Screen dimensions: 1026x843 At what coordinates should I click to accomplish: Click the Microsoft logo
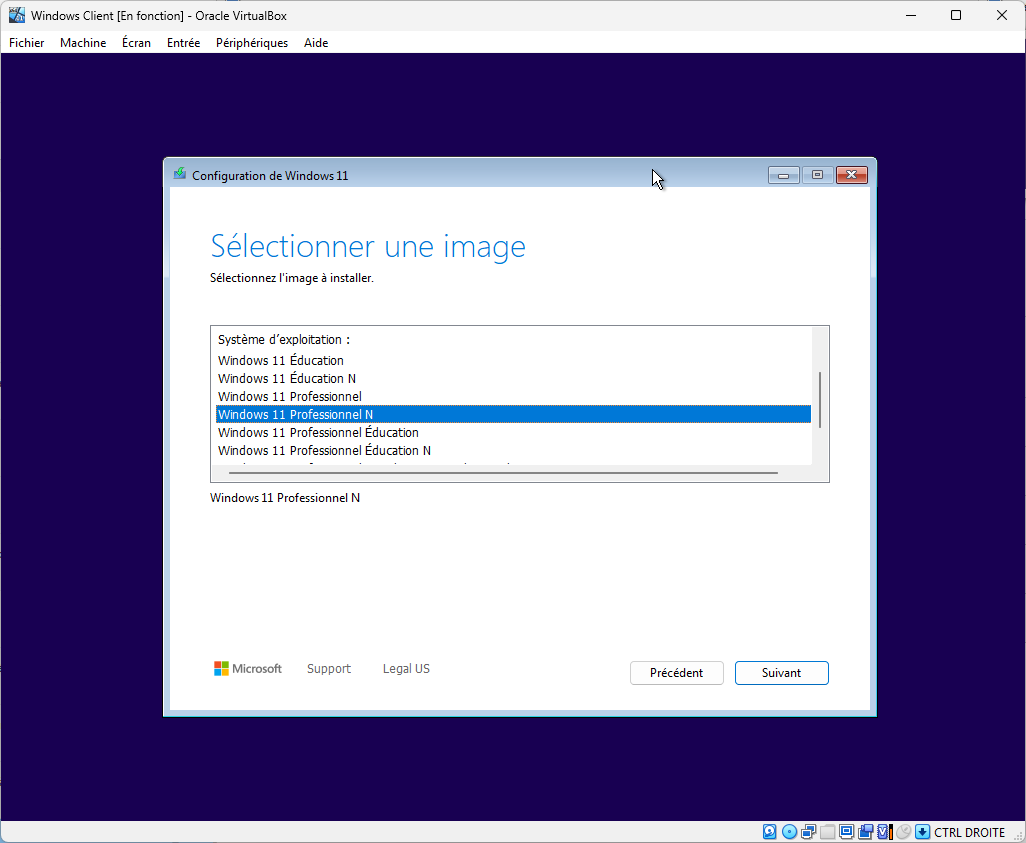pyautogui.click(x=248, y=668)
